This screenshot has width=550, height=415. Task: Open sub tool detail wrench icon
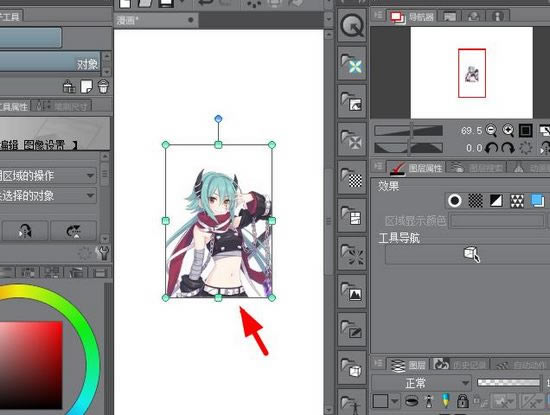click(104, 252)
